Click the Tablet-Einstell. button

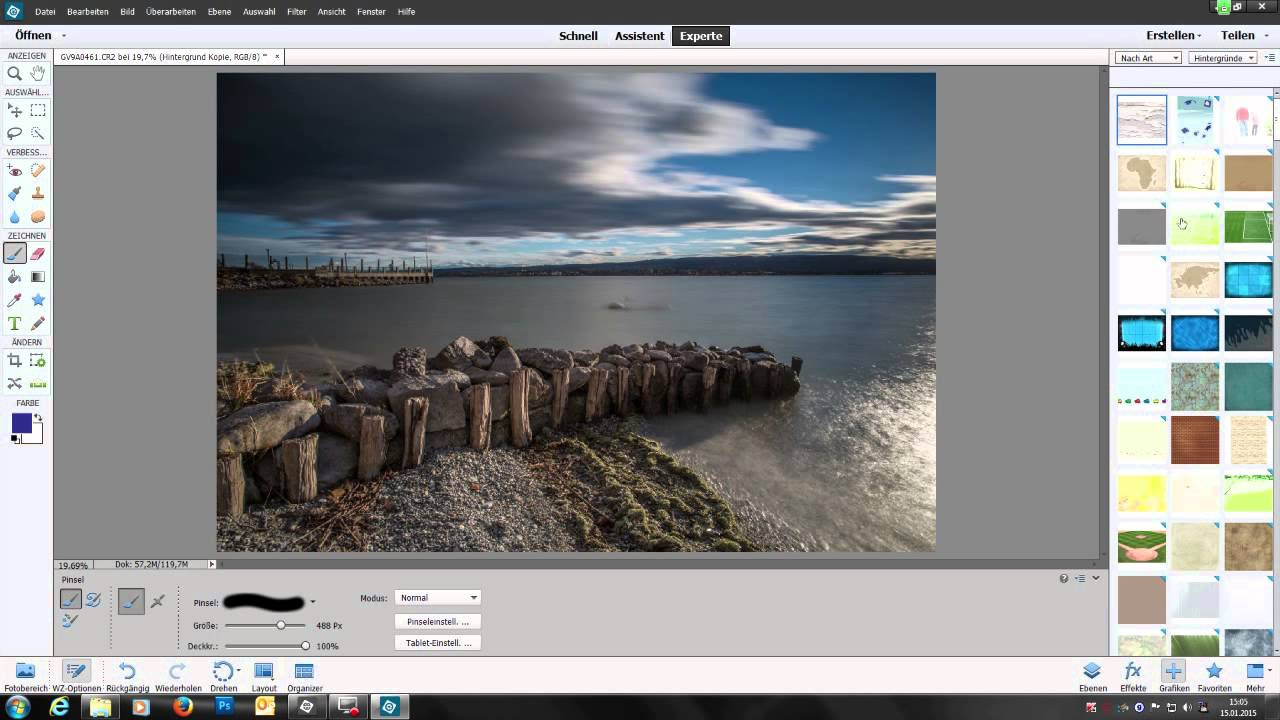438,643
